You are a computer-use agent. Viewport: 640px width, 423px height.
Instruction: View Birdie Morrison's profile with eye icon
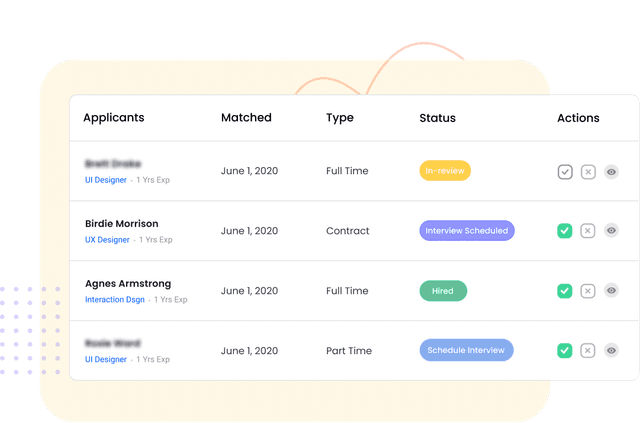pos(611,231)
